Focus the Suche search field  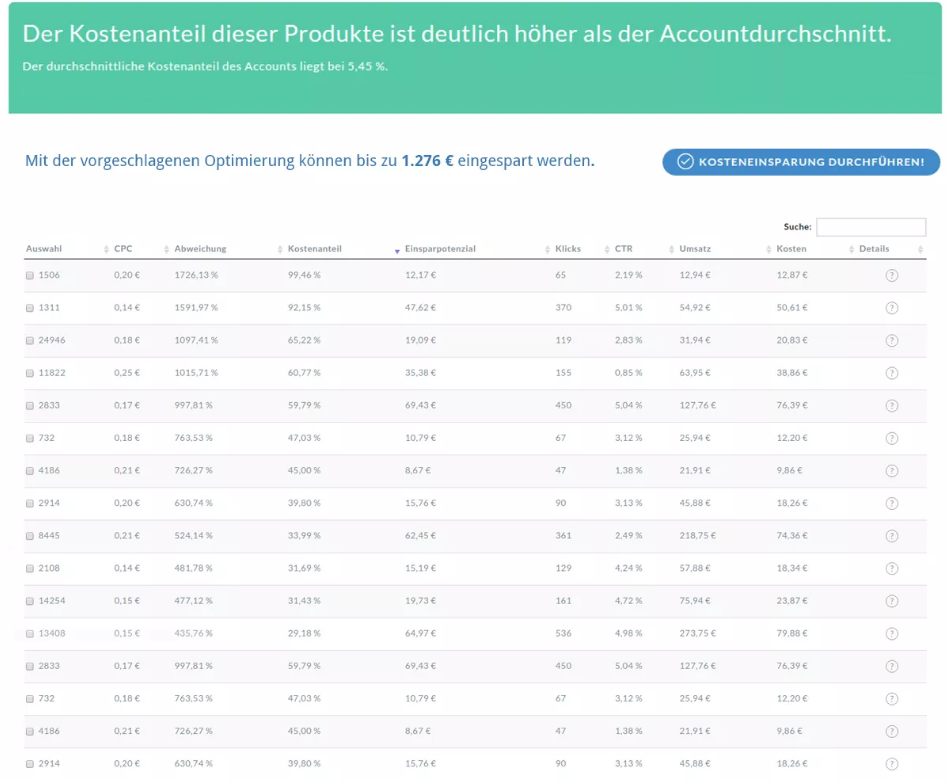870,227
